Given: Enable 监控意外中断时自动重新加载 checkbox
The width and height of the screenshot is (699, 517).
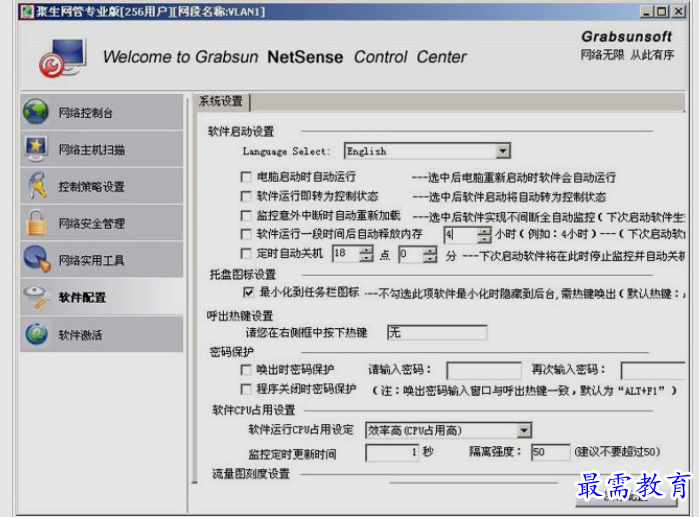Looking at the screenshot, I should coord(246,216).
